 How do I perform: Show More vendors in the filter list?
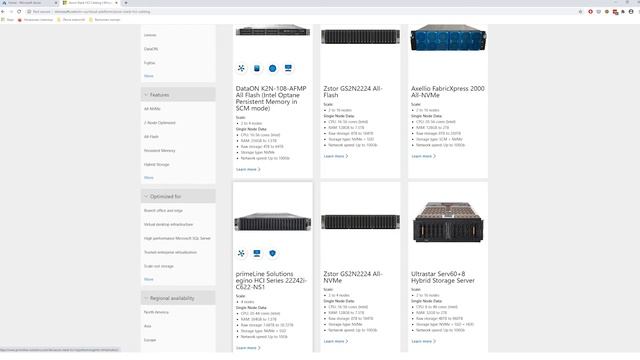pos(149,76)
